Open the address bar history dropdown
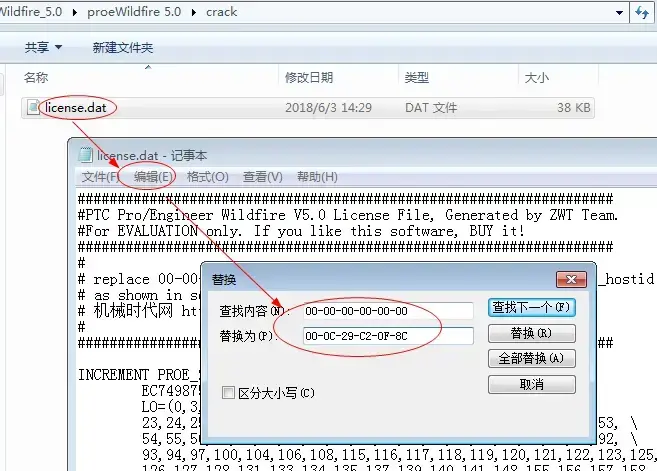Image resolution: width=657 pixels, height=471 pixels. (x=619, y=13)
